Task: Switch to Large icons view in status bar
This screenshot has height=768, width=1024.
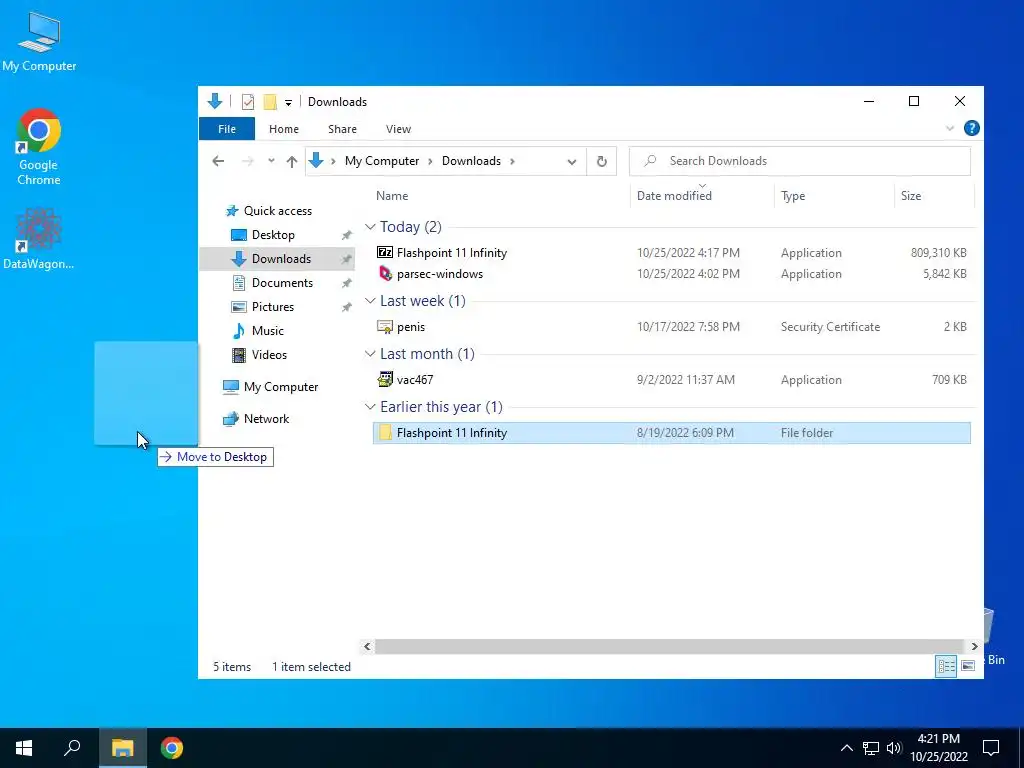Action: [968, 666]
